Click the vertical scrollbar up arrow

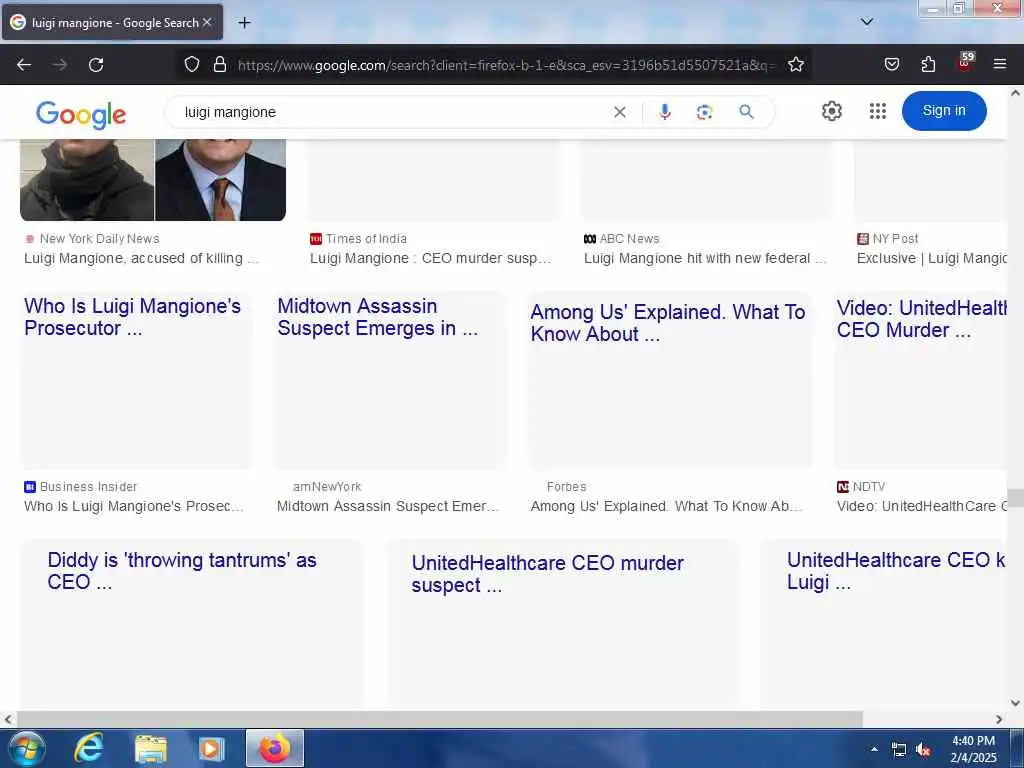click(x=1015, y=93)
